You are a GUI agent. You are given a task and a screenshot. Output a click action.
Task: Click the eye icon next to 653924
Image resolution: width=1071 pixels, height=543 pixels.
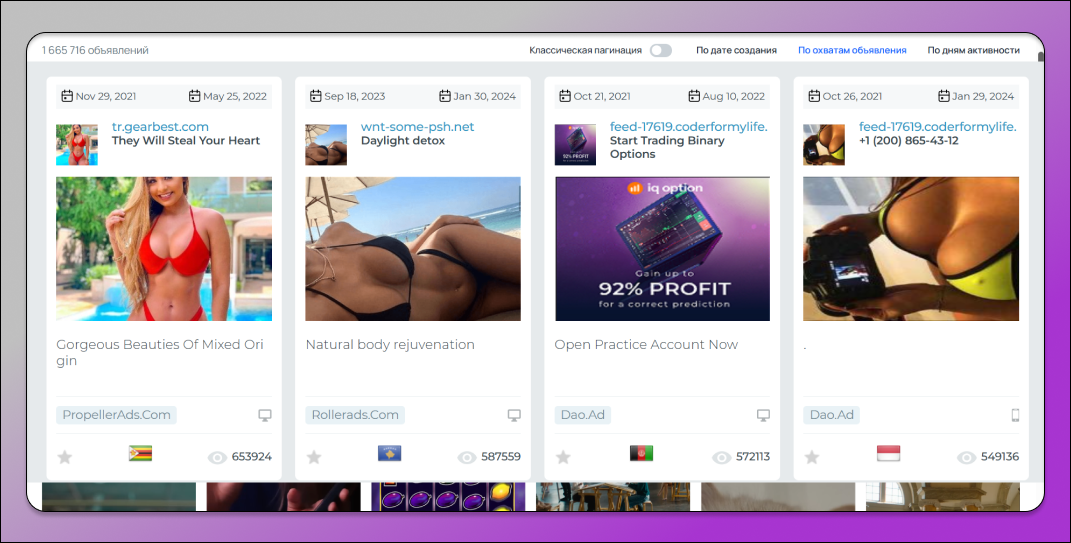[x=217, y=457]
